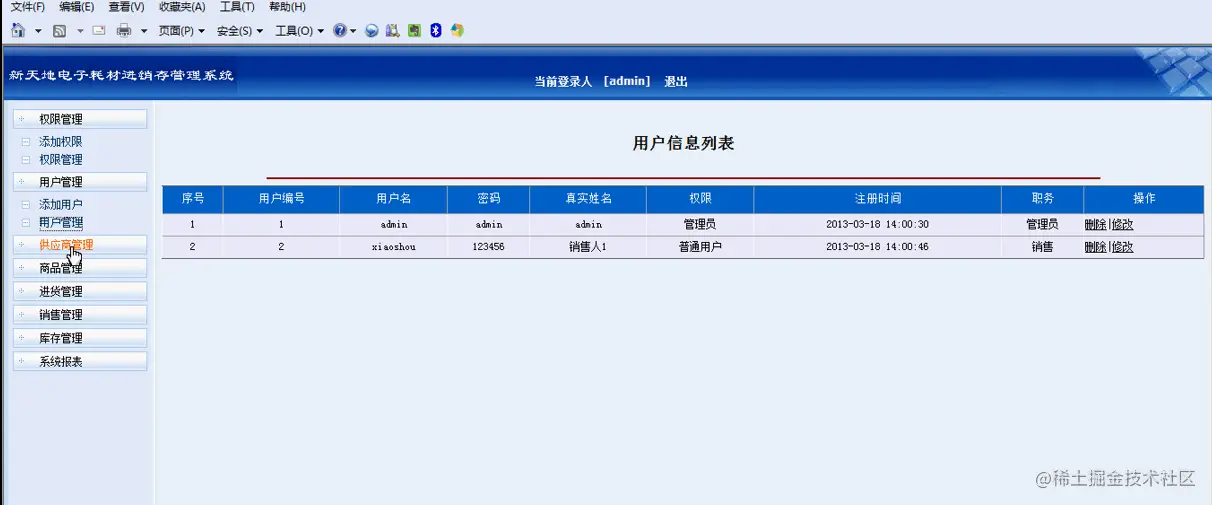Open the 页面(P) toolbar dropdown
This screenshot has height=505, width=1212.
pos(181,31)
